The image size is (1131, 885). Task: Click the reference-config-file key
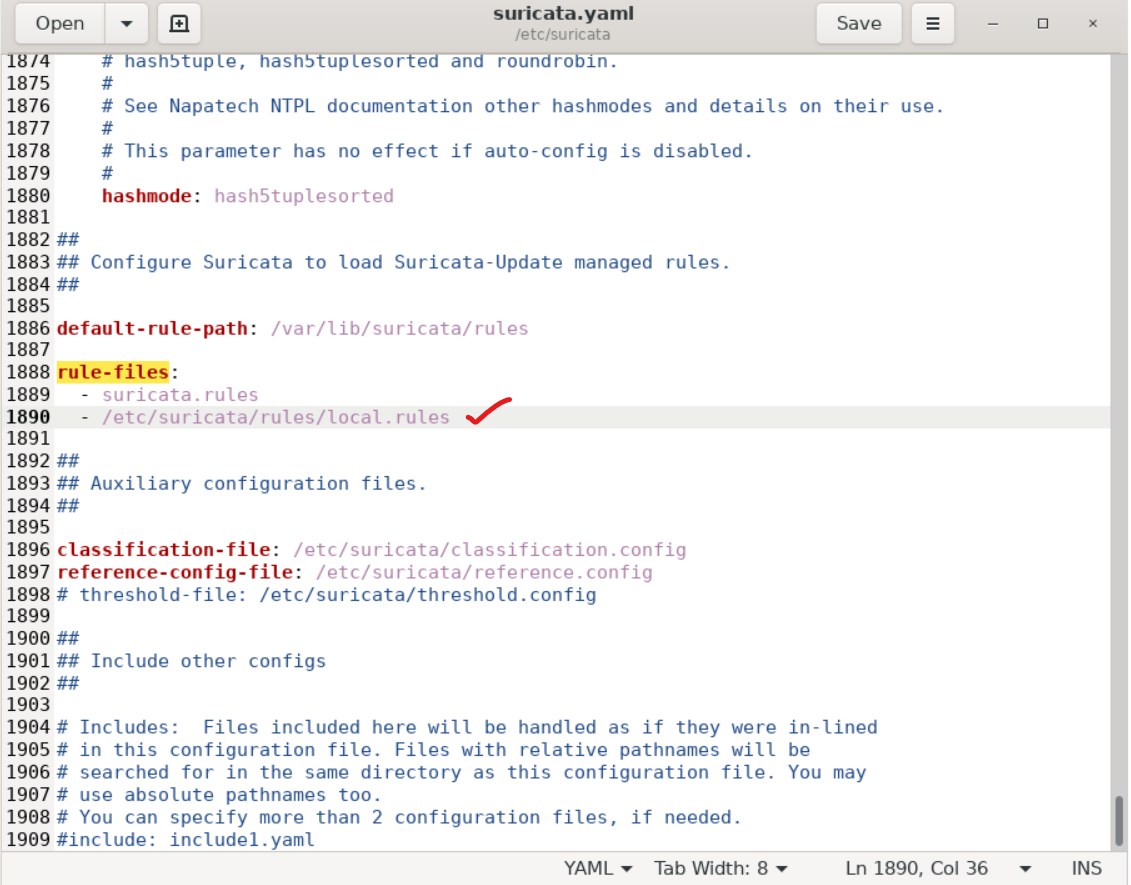tap(175, 572)
